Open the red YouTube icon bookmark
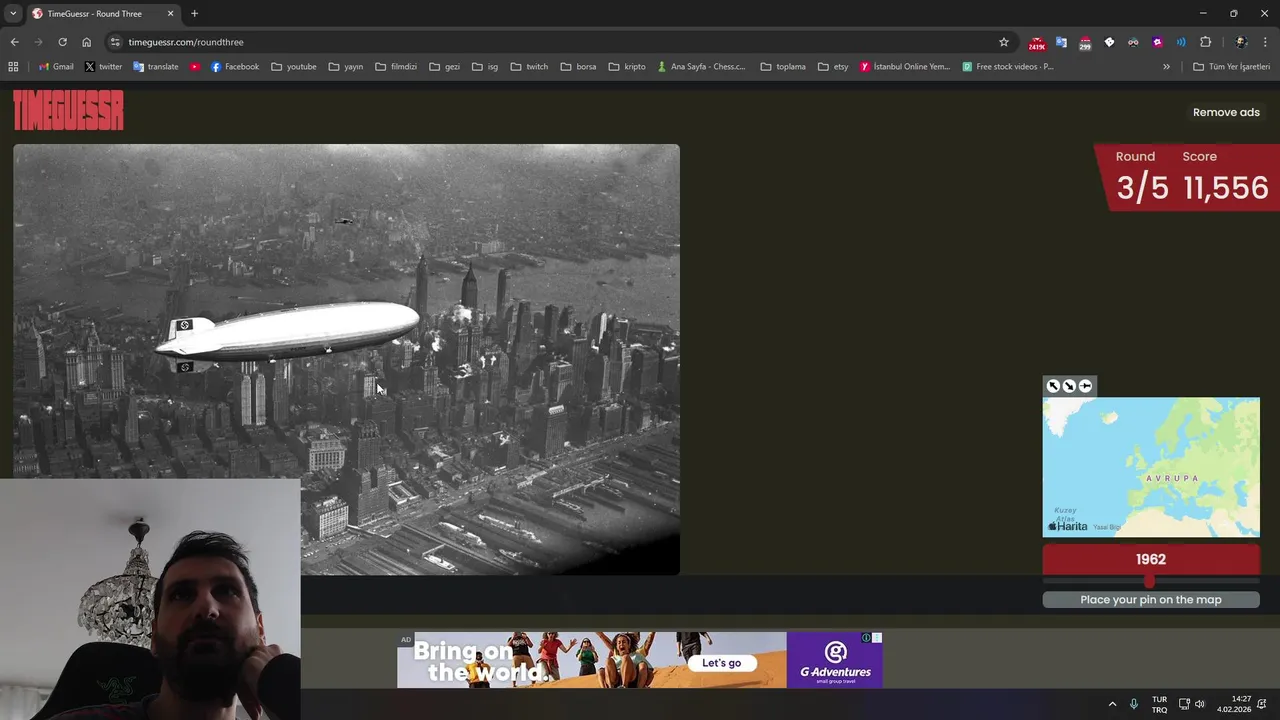The height and width of the screenshot is (720, 1280). 195,67
